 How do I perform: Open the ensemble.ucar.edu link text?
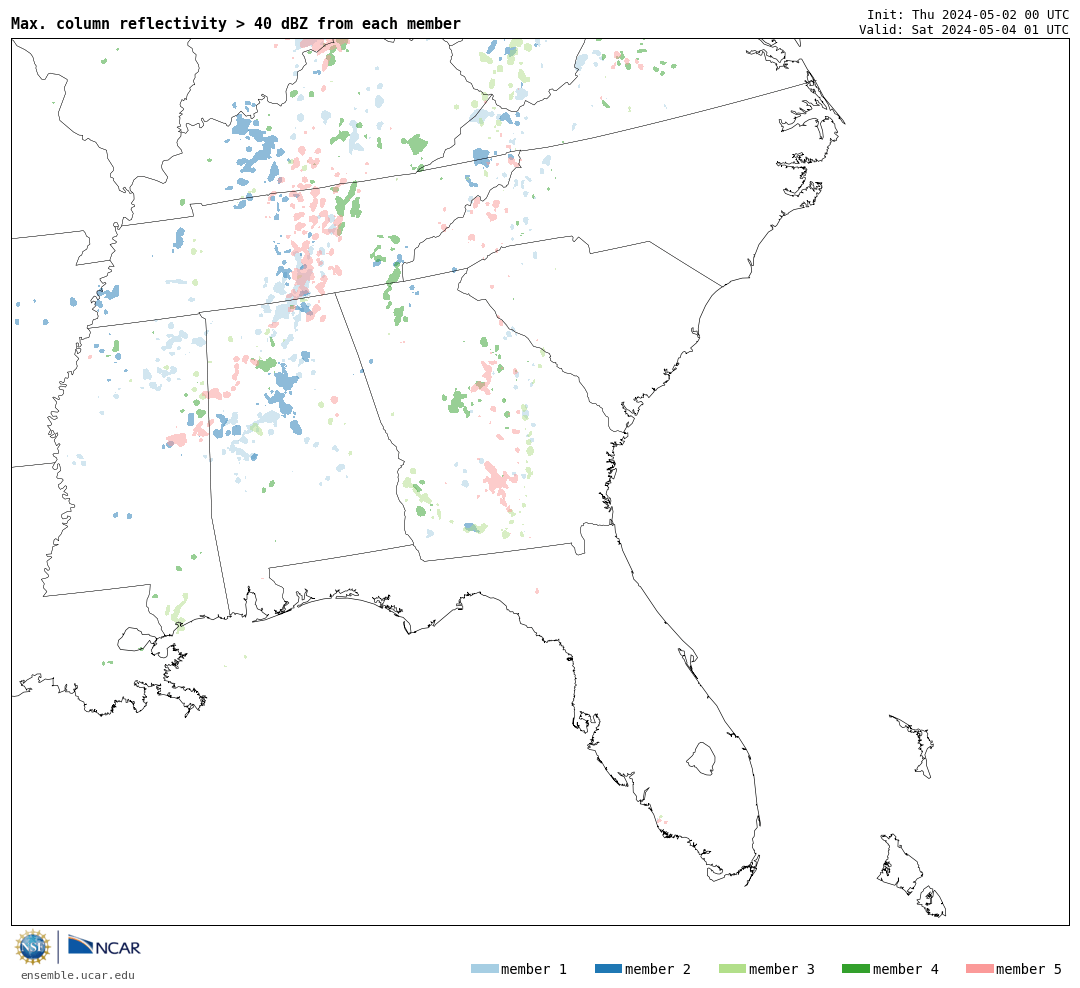click(78, 975)
